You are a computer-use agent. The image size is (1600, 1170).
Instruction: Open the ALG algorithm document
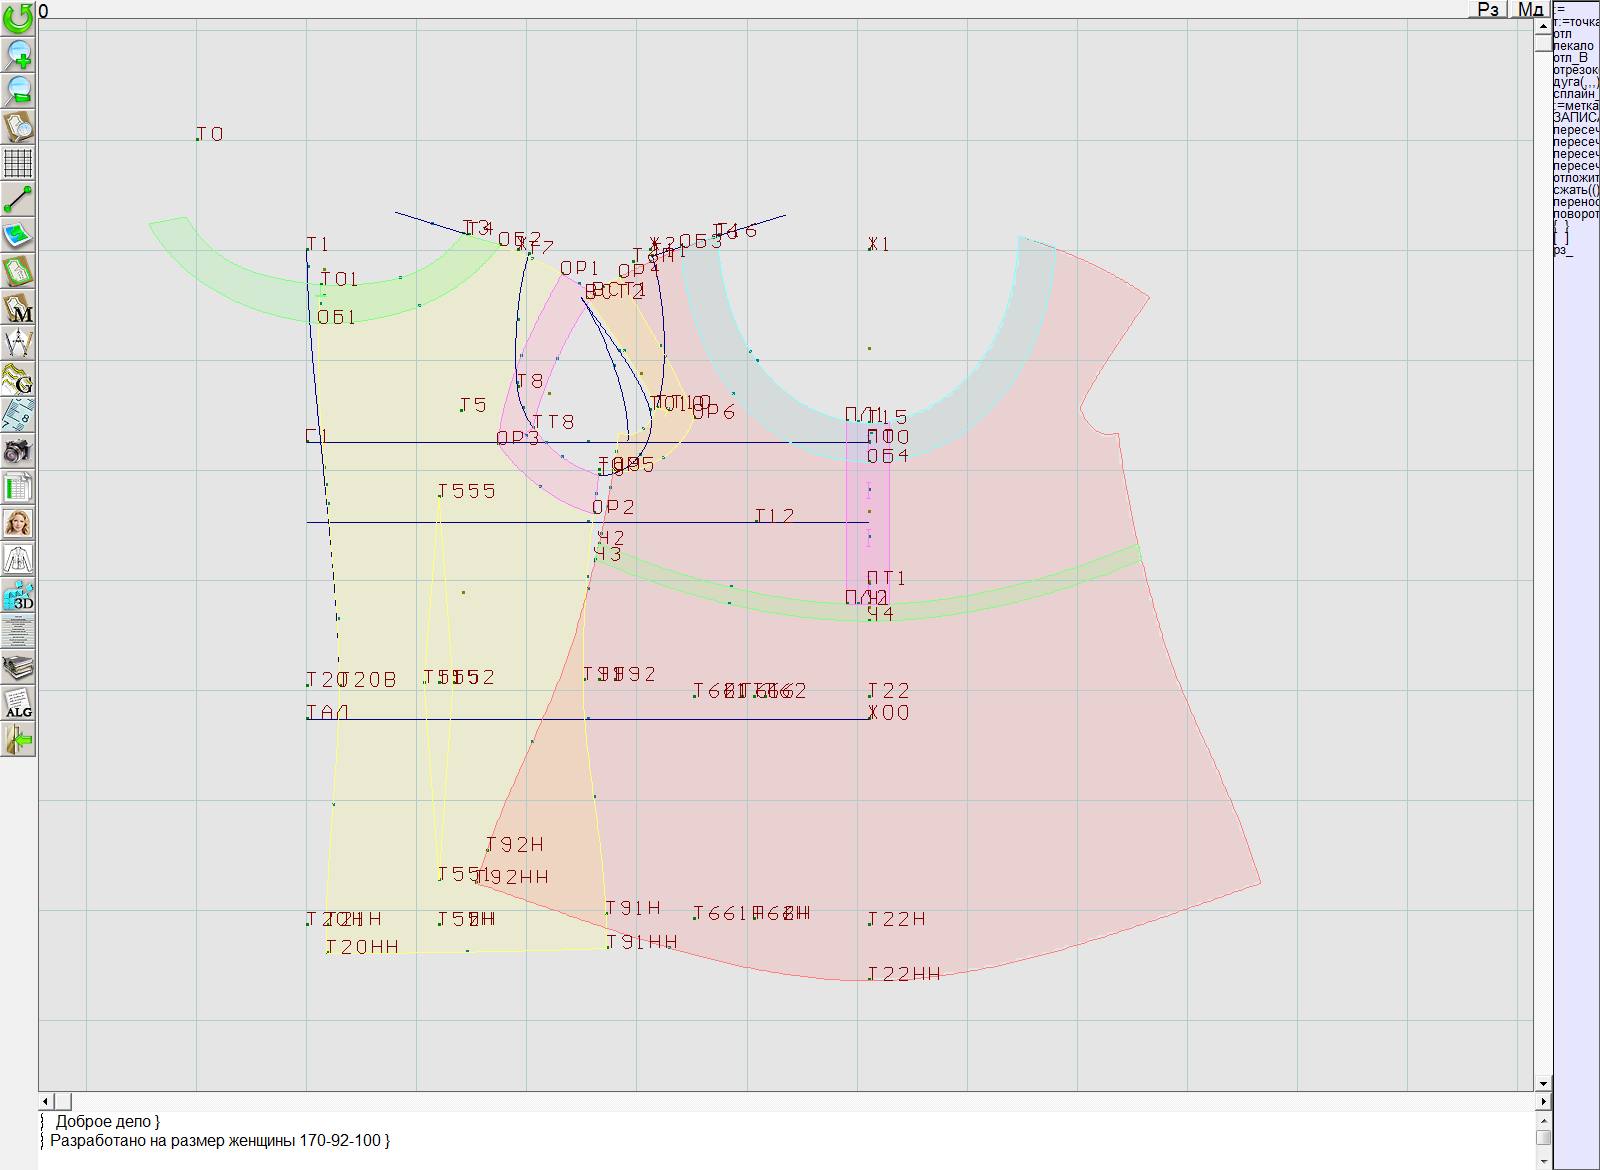(x=18, y=704)
